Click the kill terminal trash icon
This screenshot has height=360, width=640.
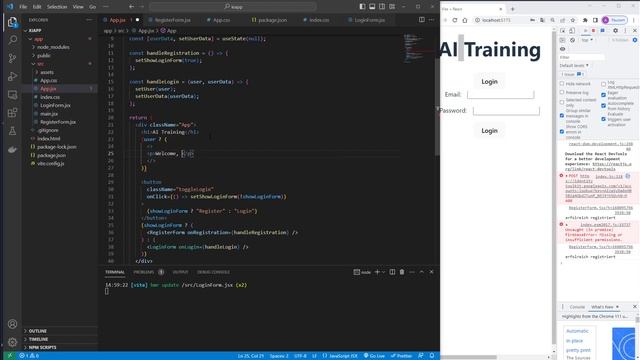pos(402,272)
